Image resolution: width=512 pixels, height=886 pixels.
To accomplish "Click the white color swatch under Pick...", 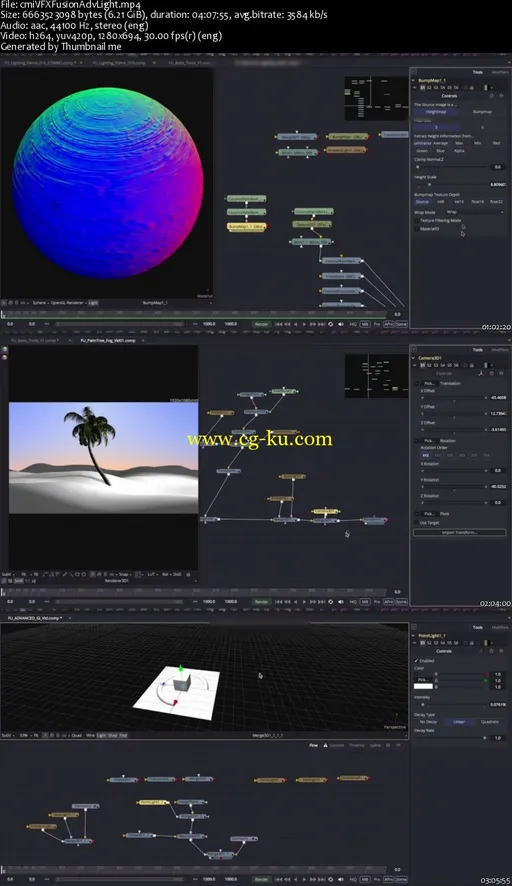I will coord(423,686).
